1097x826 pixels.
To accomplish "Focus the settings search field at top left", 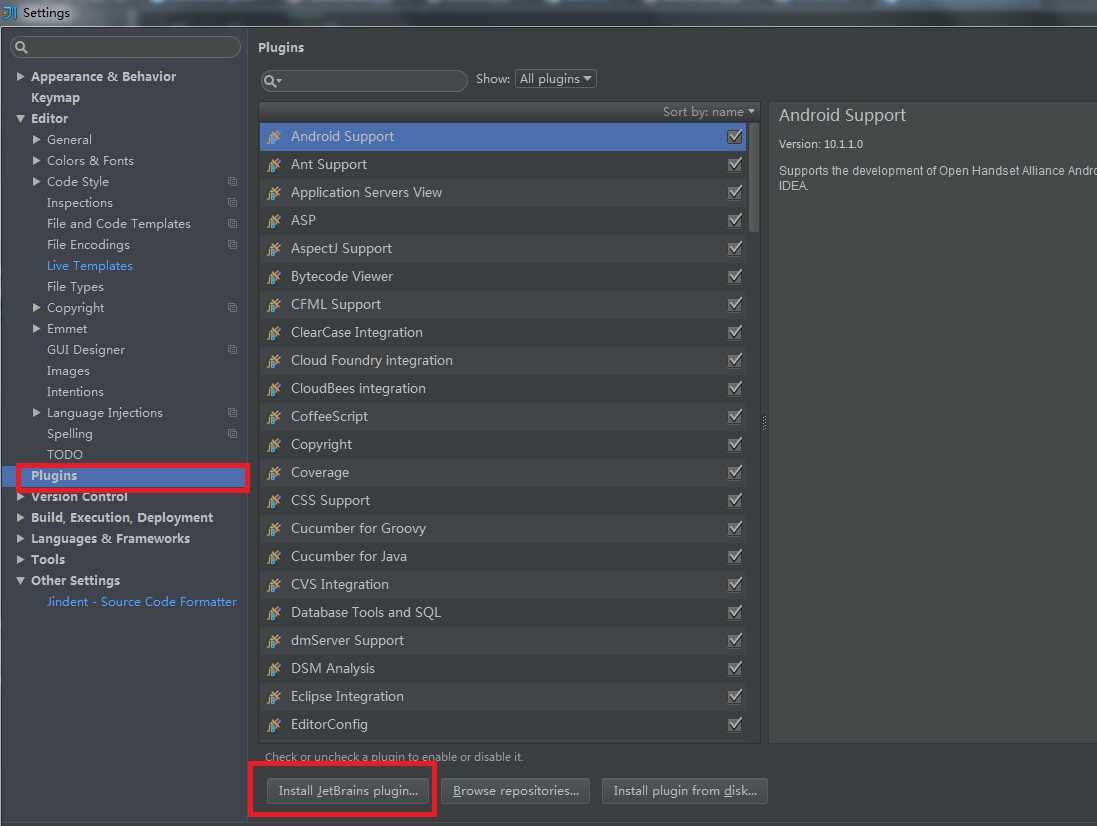I will 130,47.
